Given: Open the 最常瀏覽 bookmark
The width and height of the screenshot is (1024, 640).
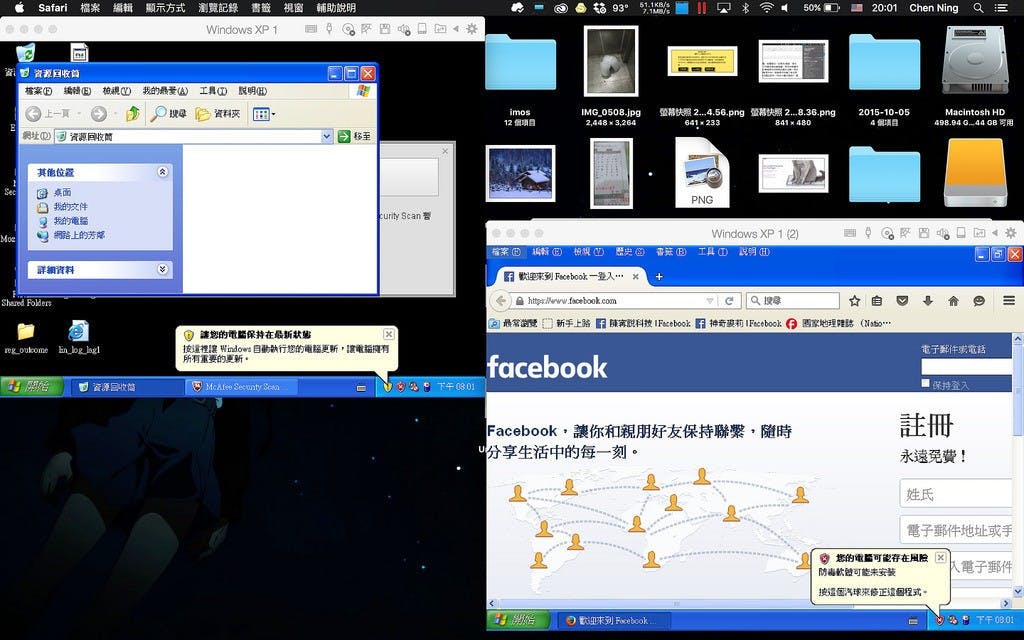Looking at the screenshot, I should (513, 323).
